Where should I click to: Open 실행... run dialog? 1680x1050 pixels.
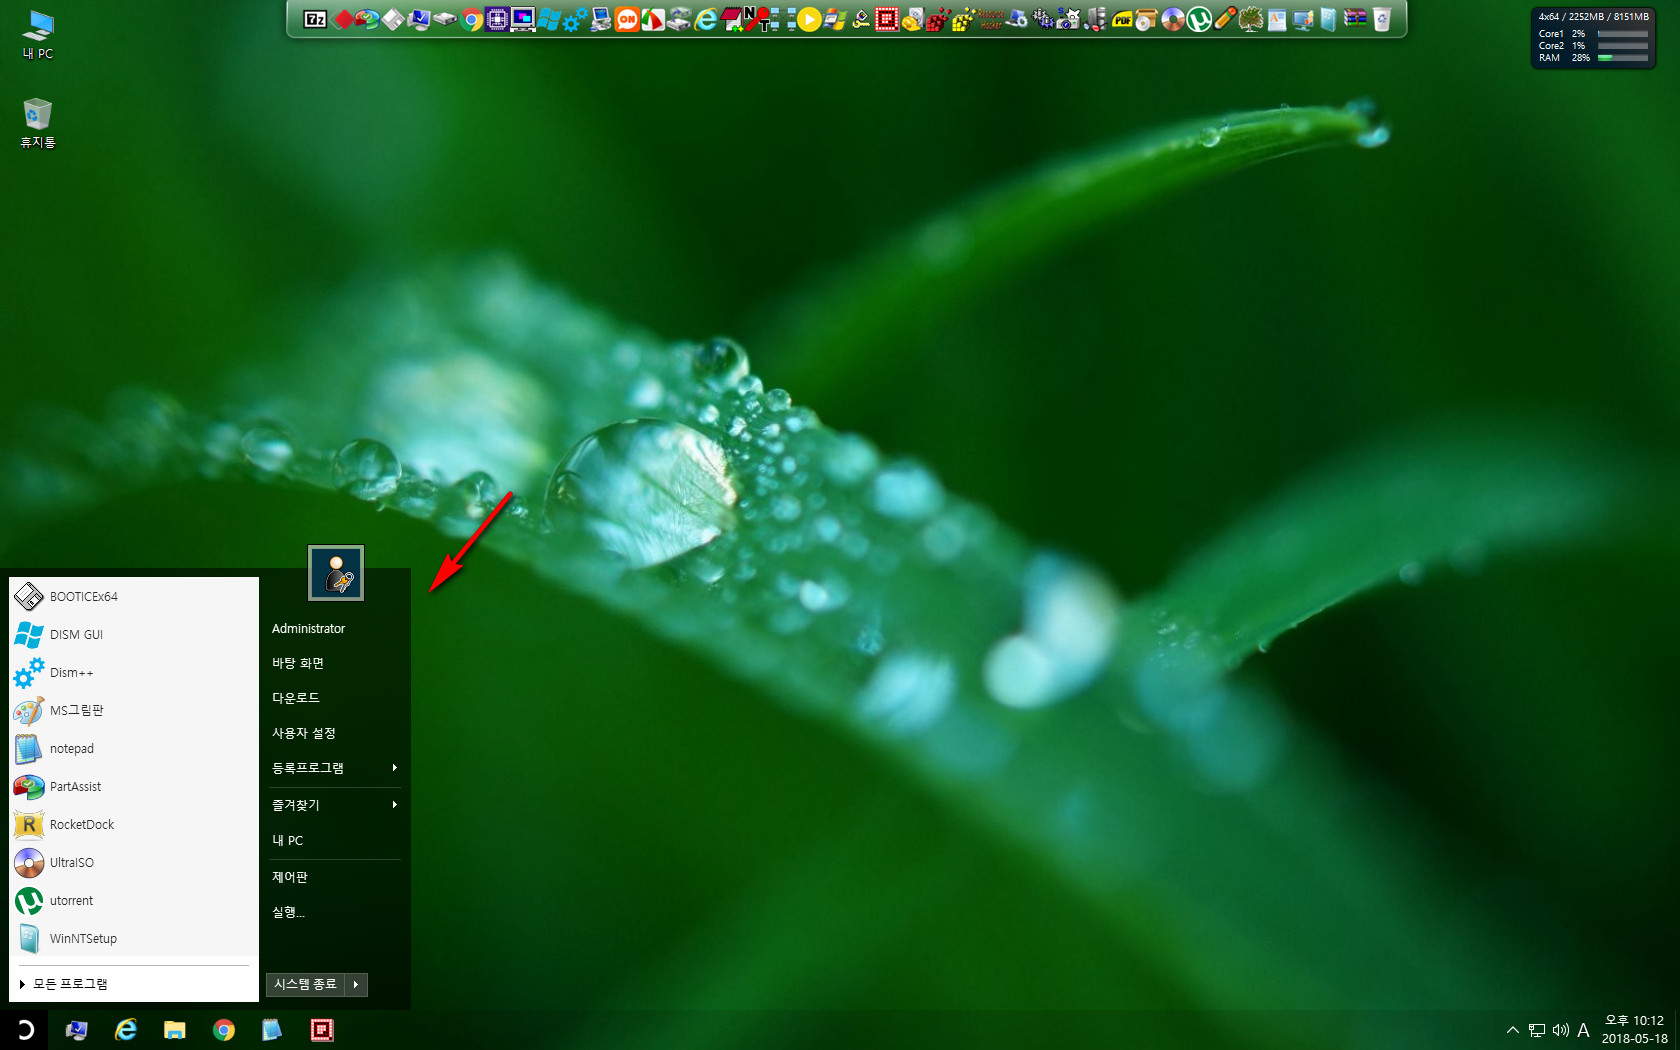288,912
